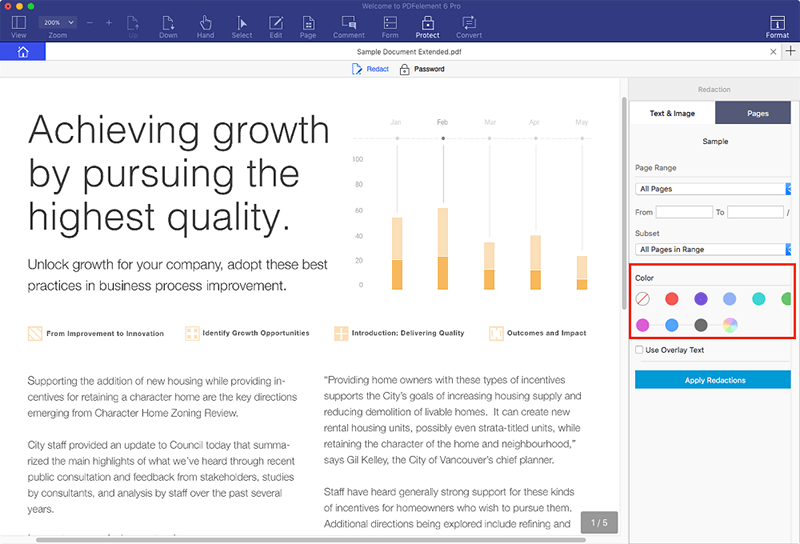Add a new tab with plus button

click(790, 51)
